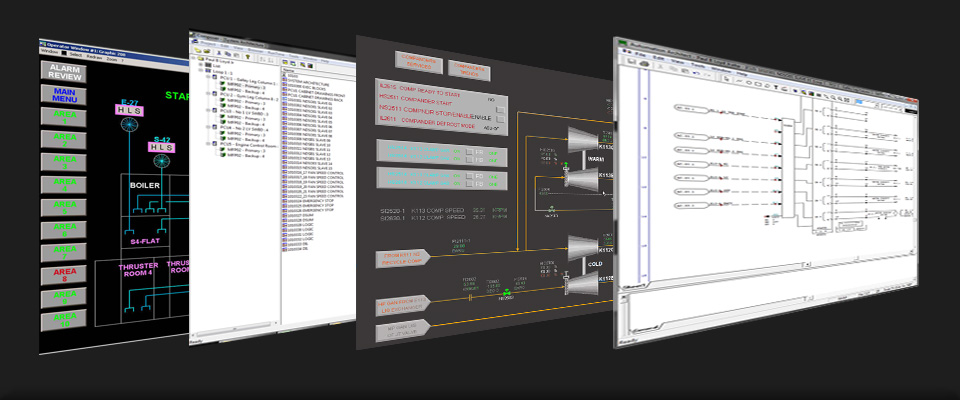Click the red AREA 8 button
The image size is (960, 400).
pos(64,273)
